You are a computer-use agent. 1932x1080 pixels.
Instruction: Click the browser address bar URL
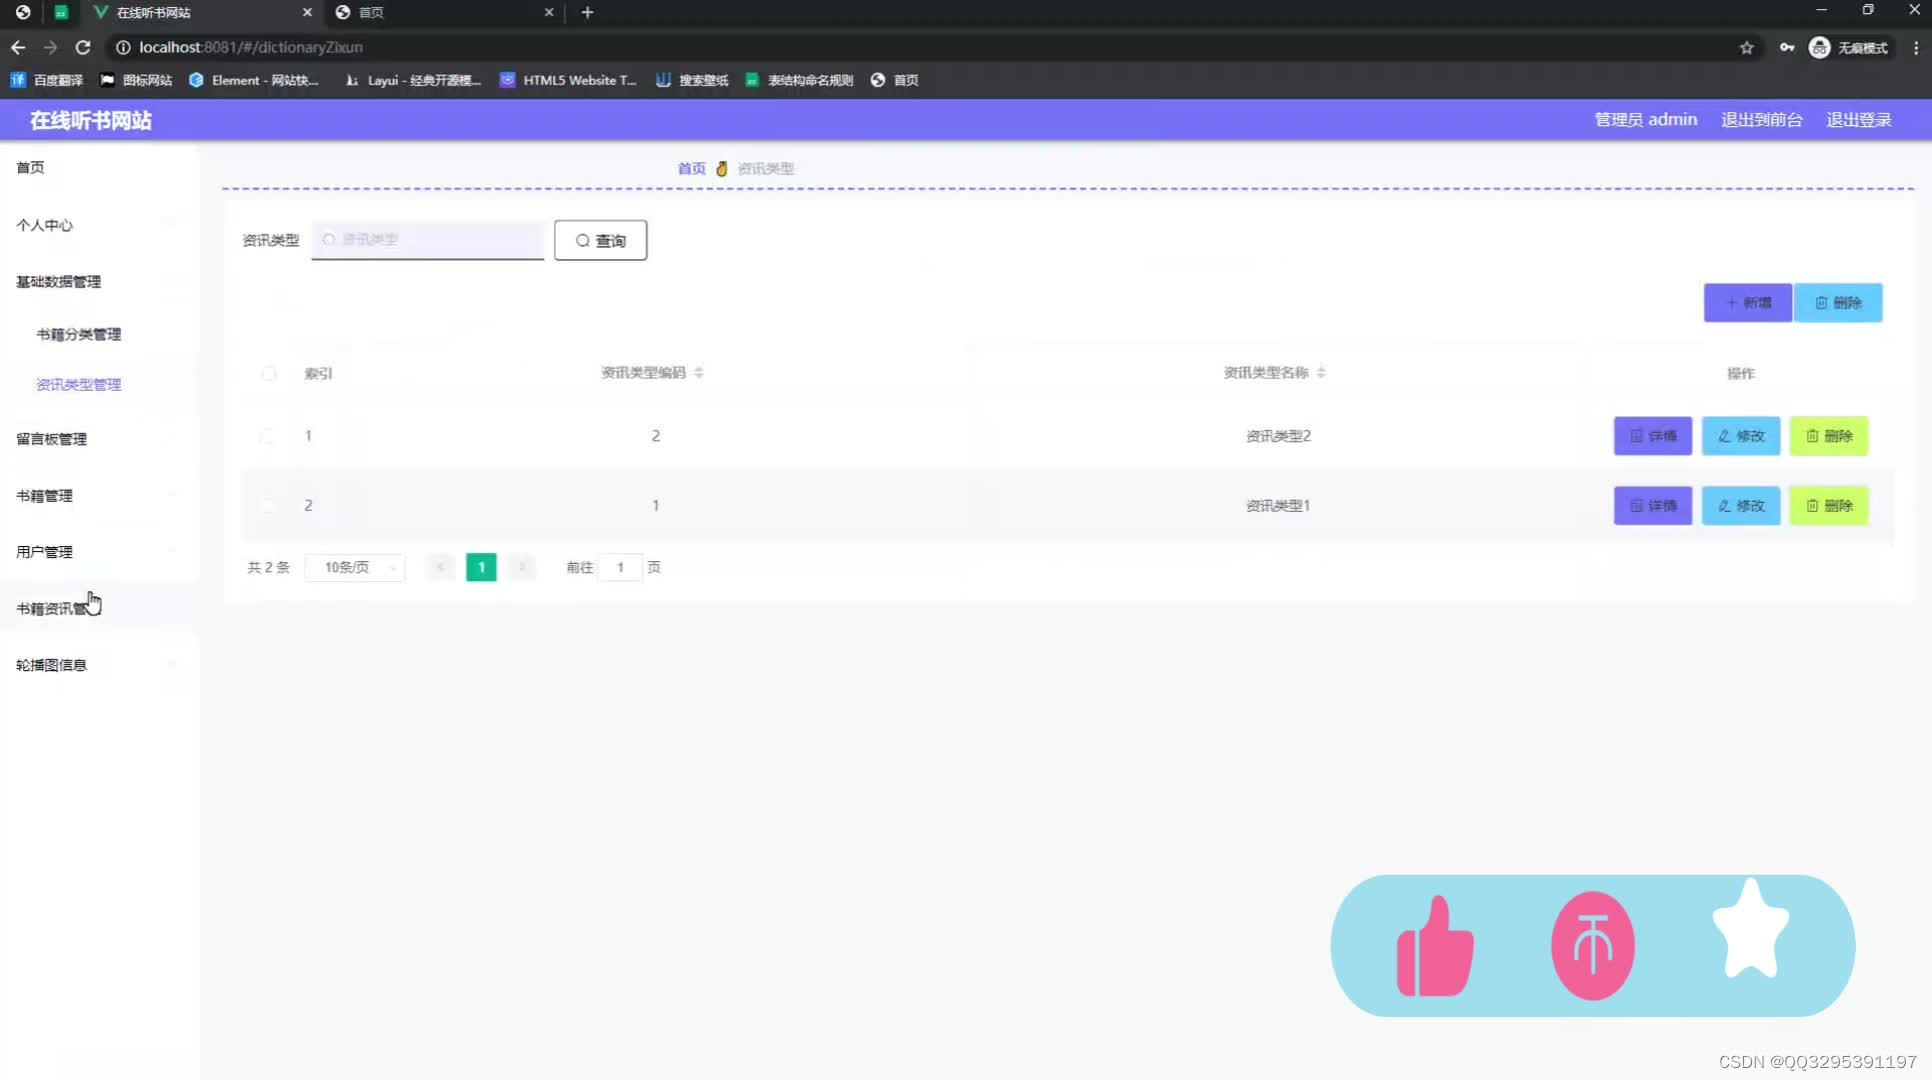[x=251, y=47]
